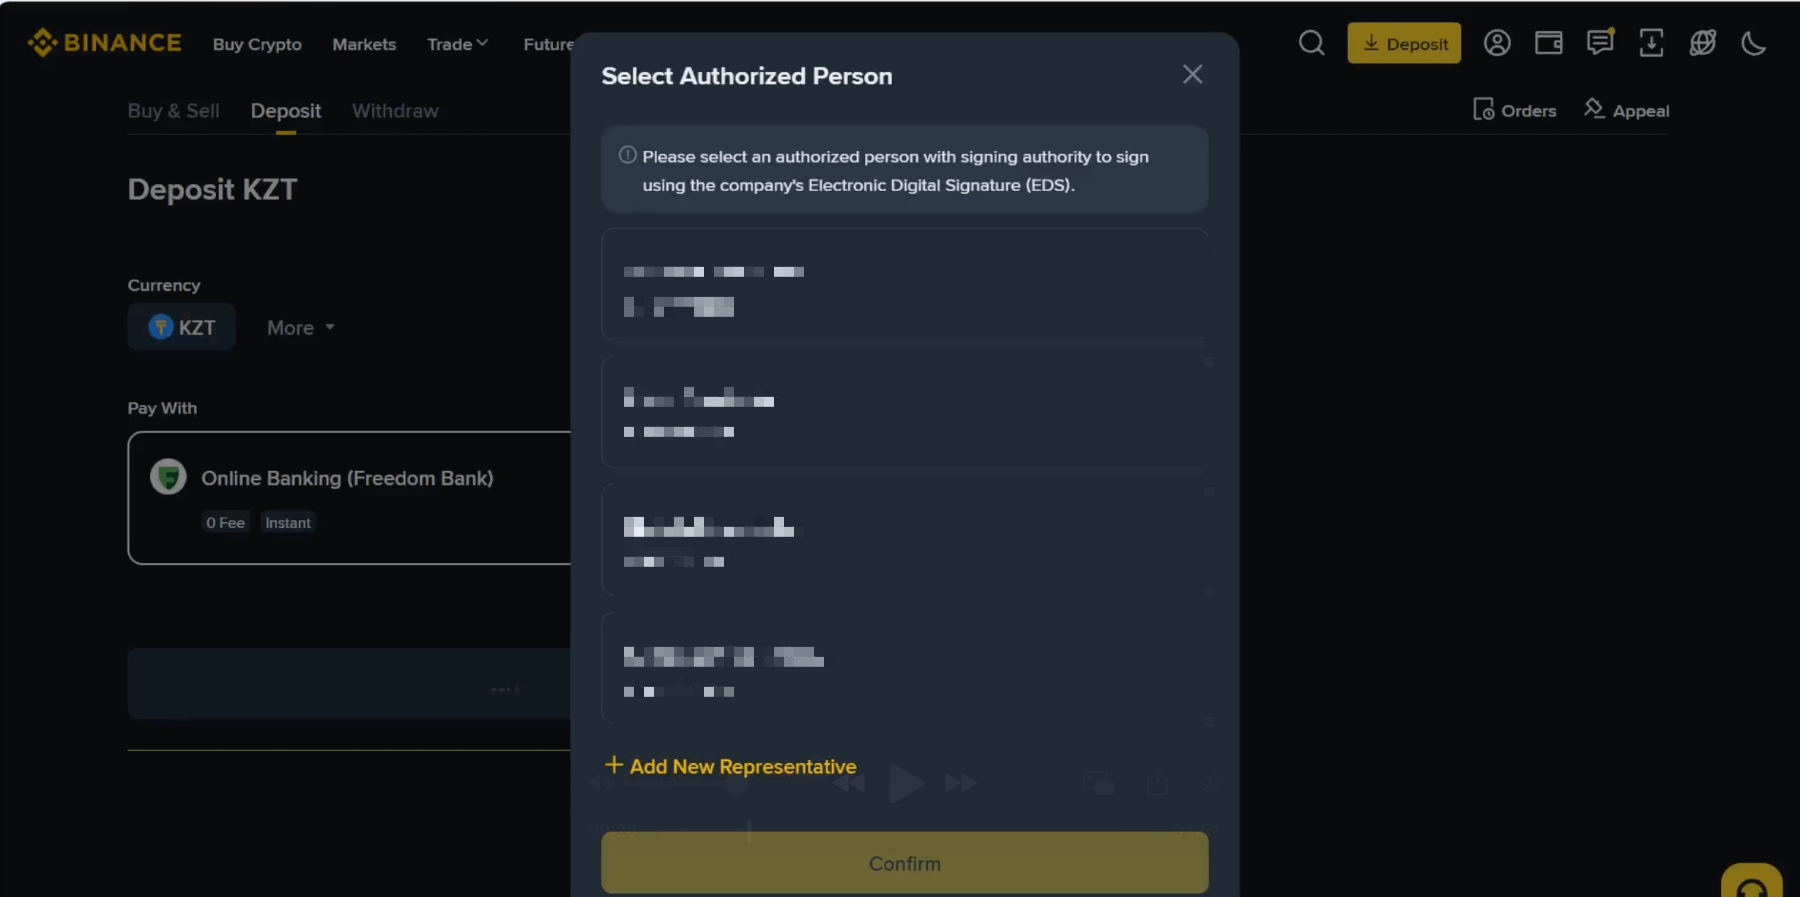Open the chat messages icon
Screen dimensions: 1800x897
pos(1600,42)
